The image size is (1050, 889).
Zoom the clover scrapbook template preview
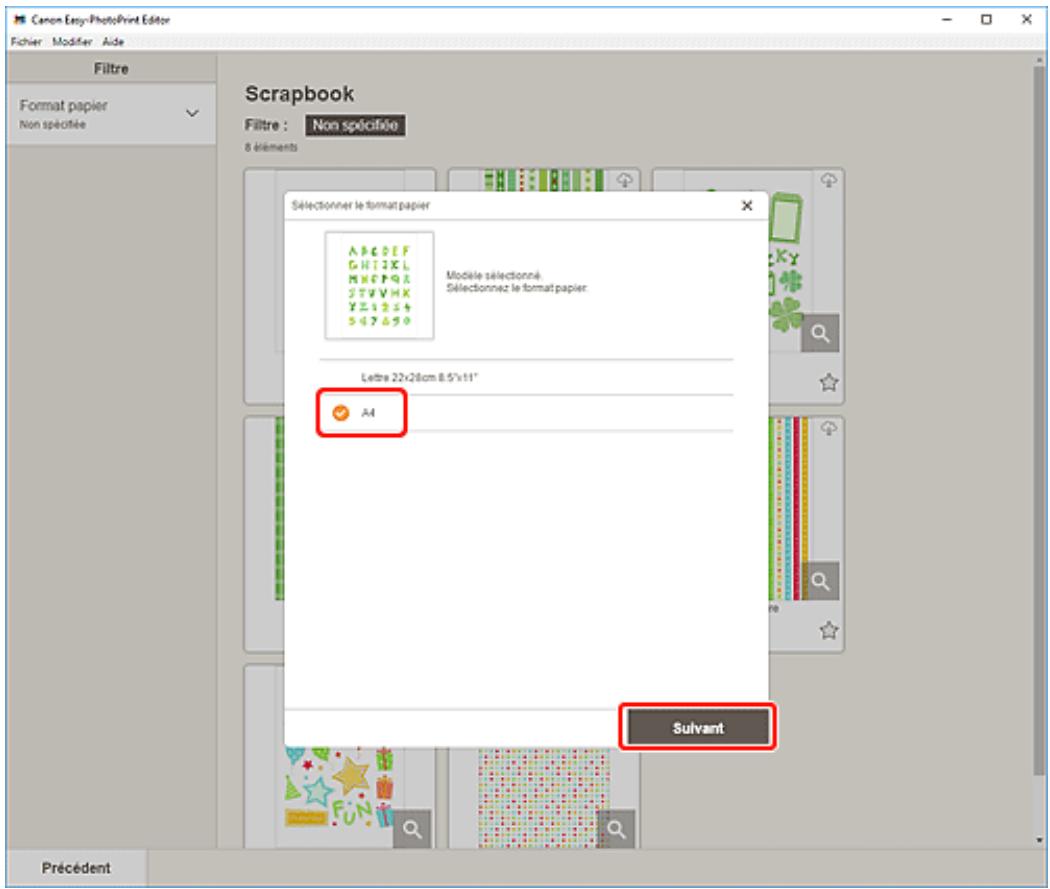[820, 333]
